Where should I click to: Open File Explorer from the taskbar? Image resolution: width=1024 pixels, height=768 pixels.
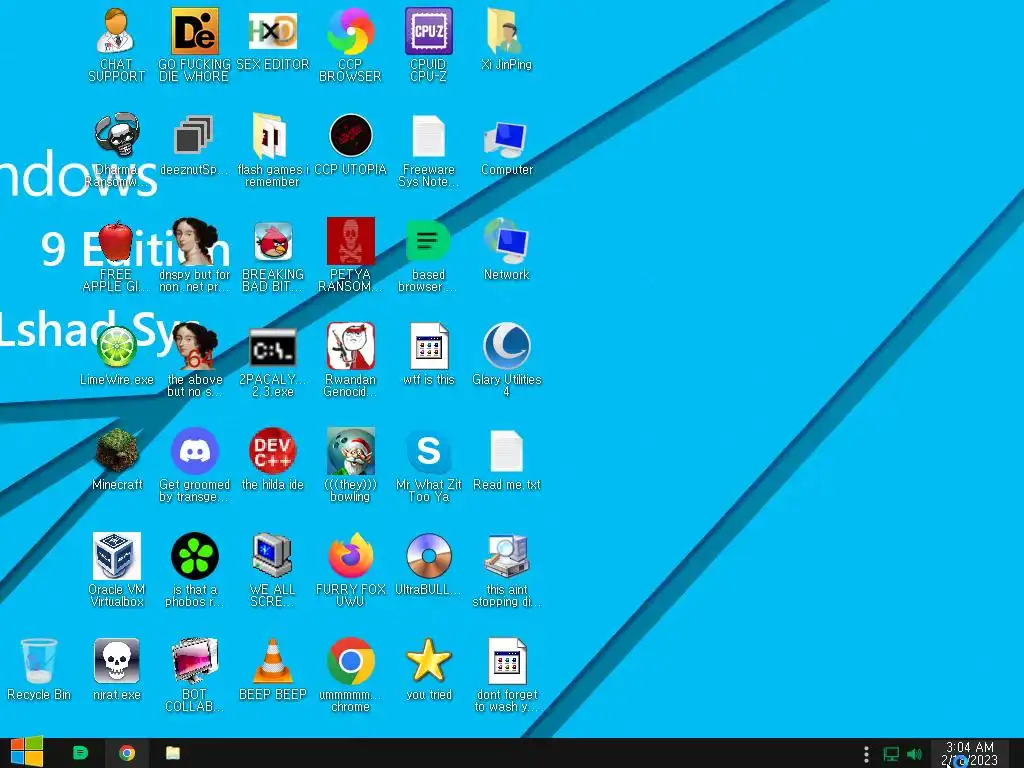pos(173,753)
